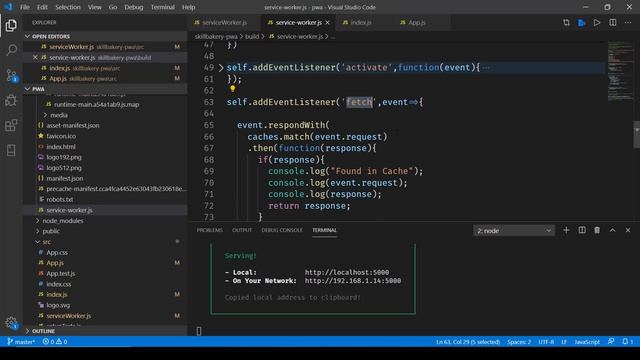Click the build breadcrumb segment
640x360 pixels.
pyautogui.click(x=252, y=36)
